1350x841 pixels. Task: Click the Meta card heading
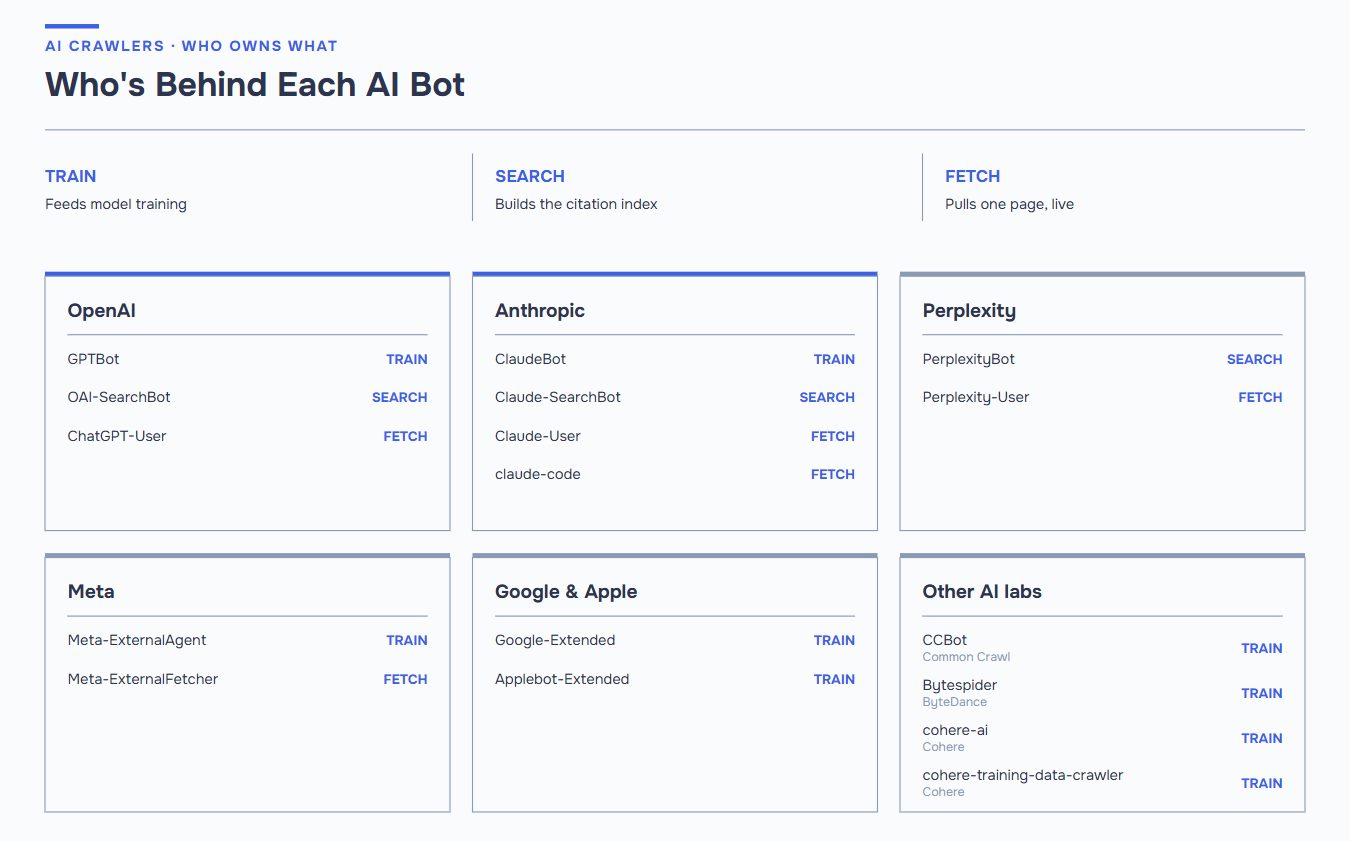[91, 592]
